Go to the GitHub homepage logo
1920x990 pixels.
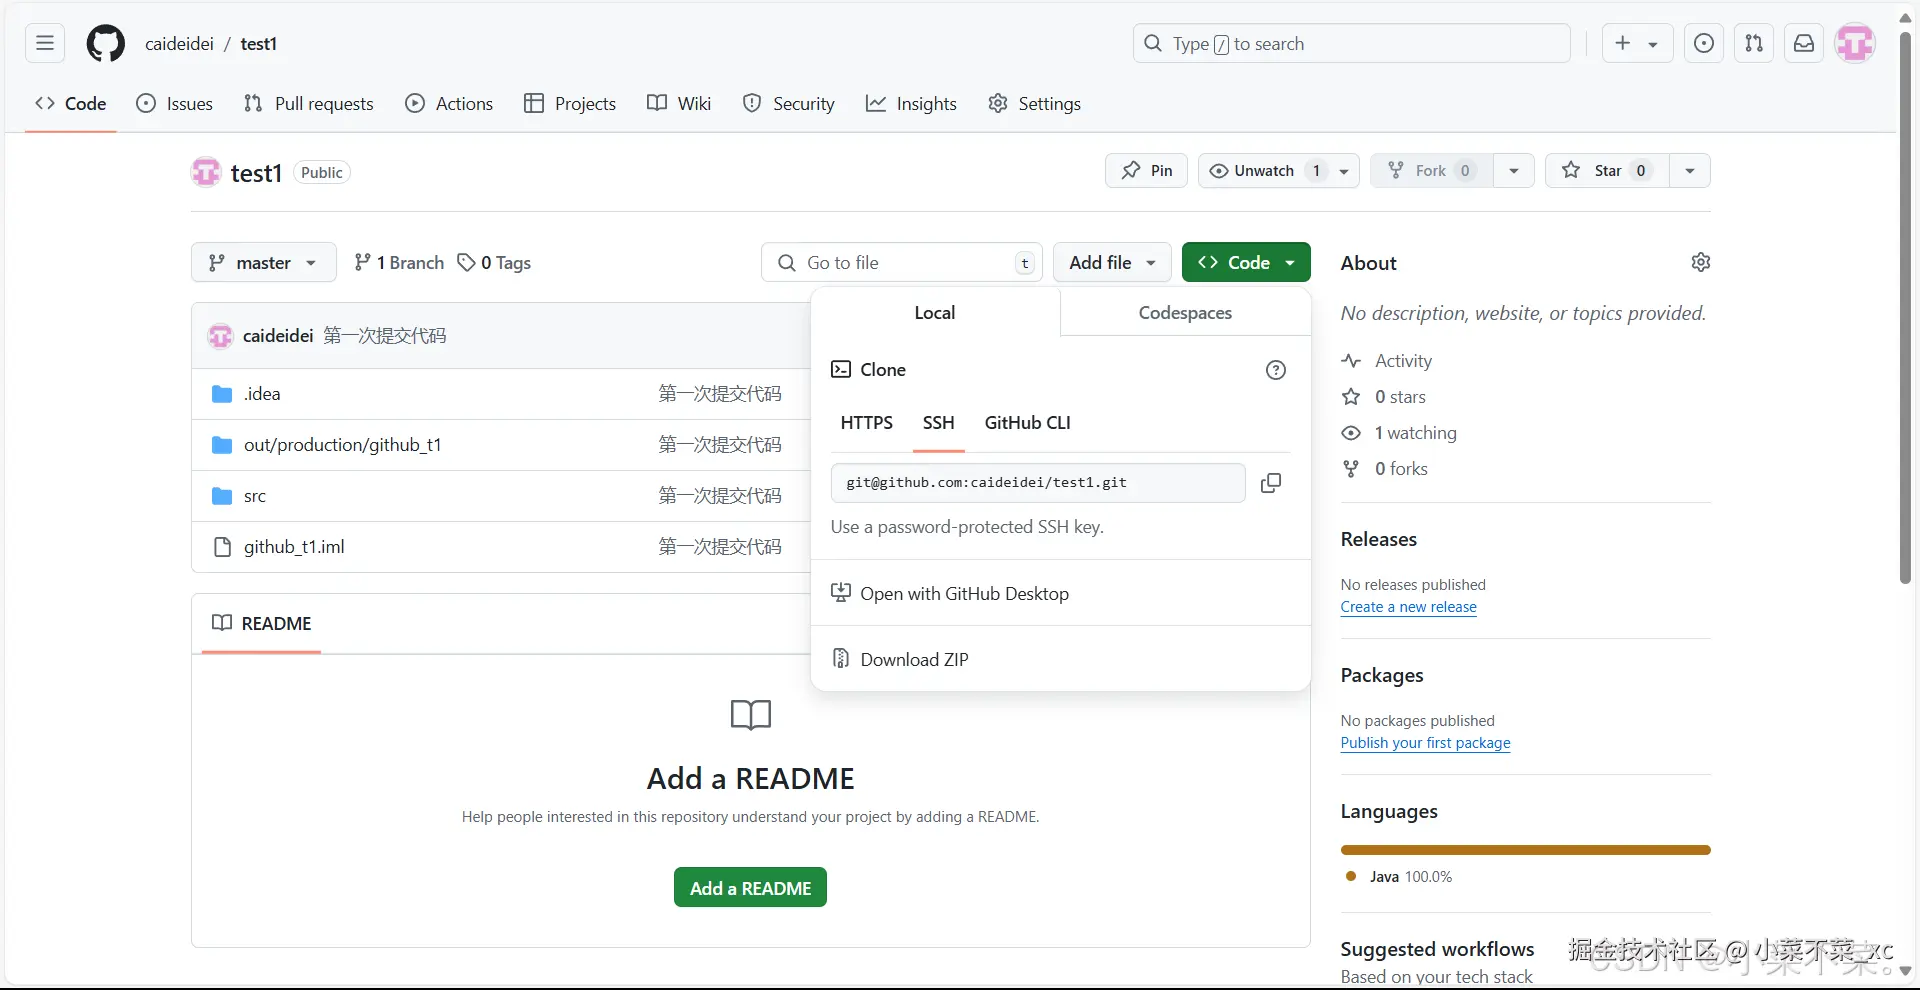click(106, 44)
